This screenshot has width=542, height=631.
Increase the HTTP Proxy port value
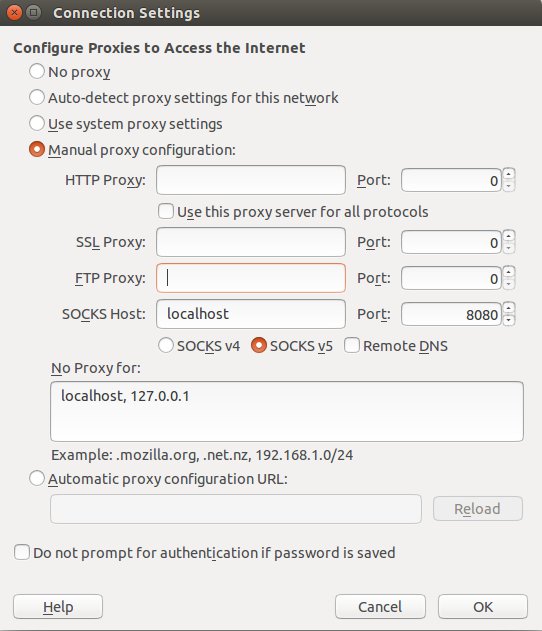[509, 174]
